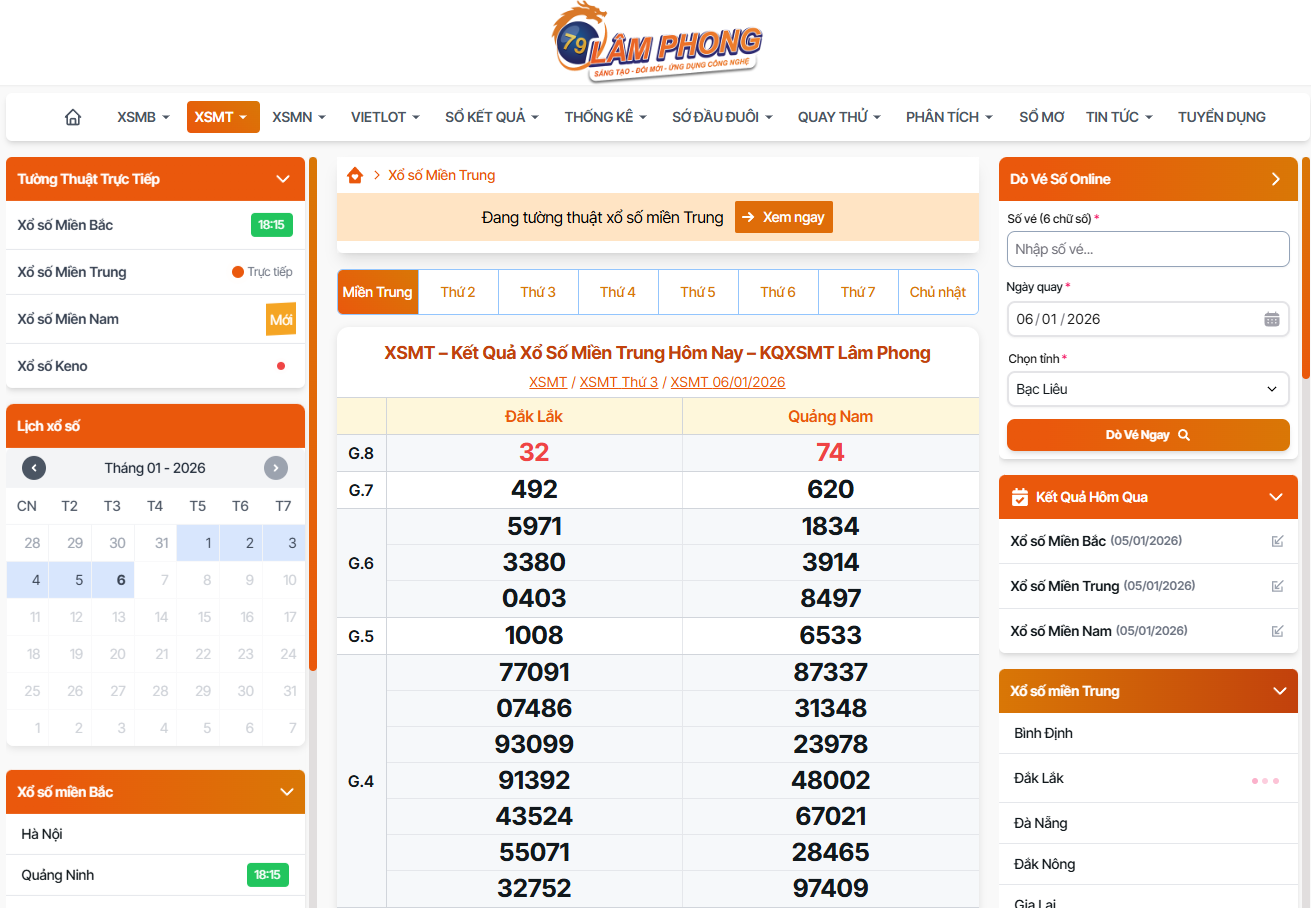Expand the THỐNG KÊ menu dropdown
The height and width of the screenshot is (908, 1311).
605,117
